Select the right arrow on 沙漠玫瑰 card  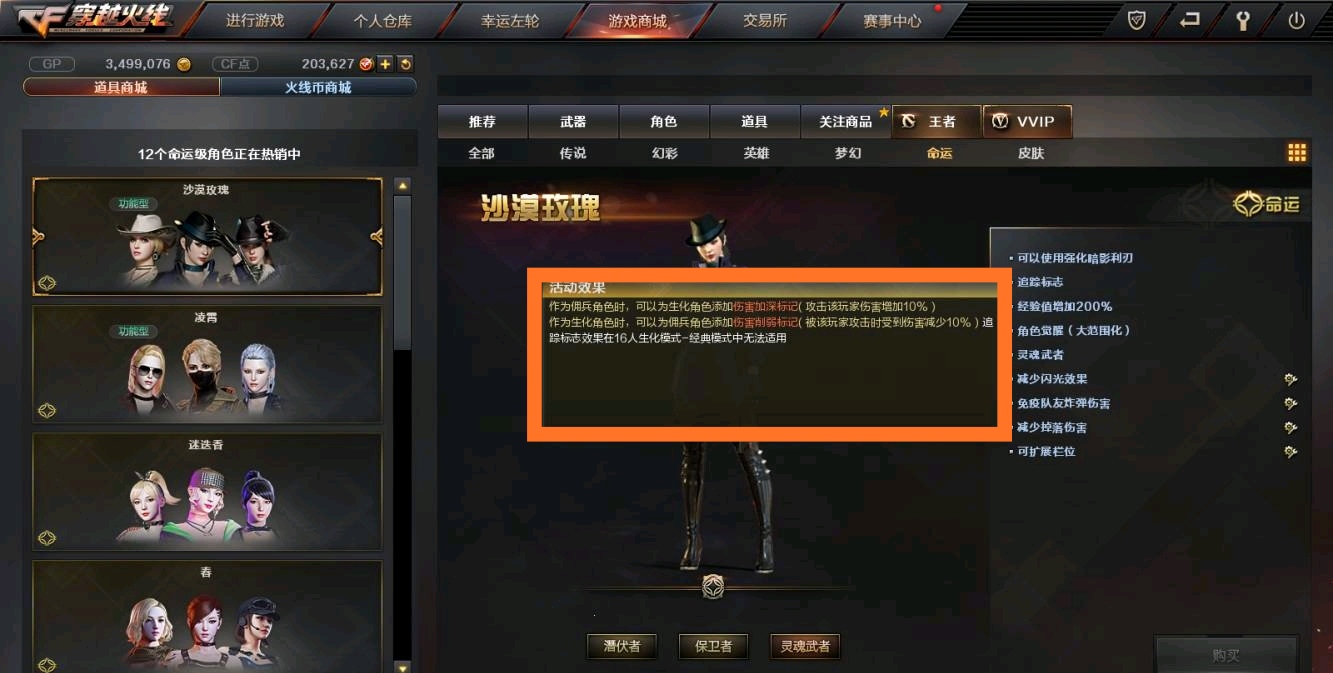click(377, 237)
